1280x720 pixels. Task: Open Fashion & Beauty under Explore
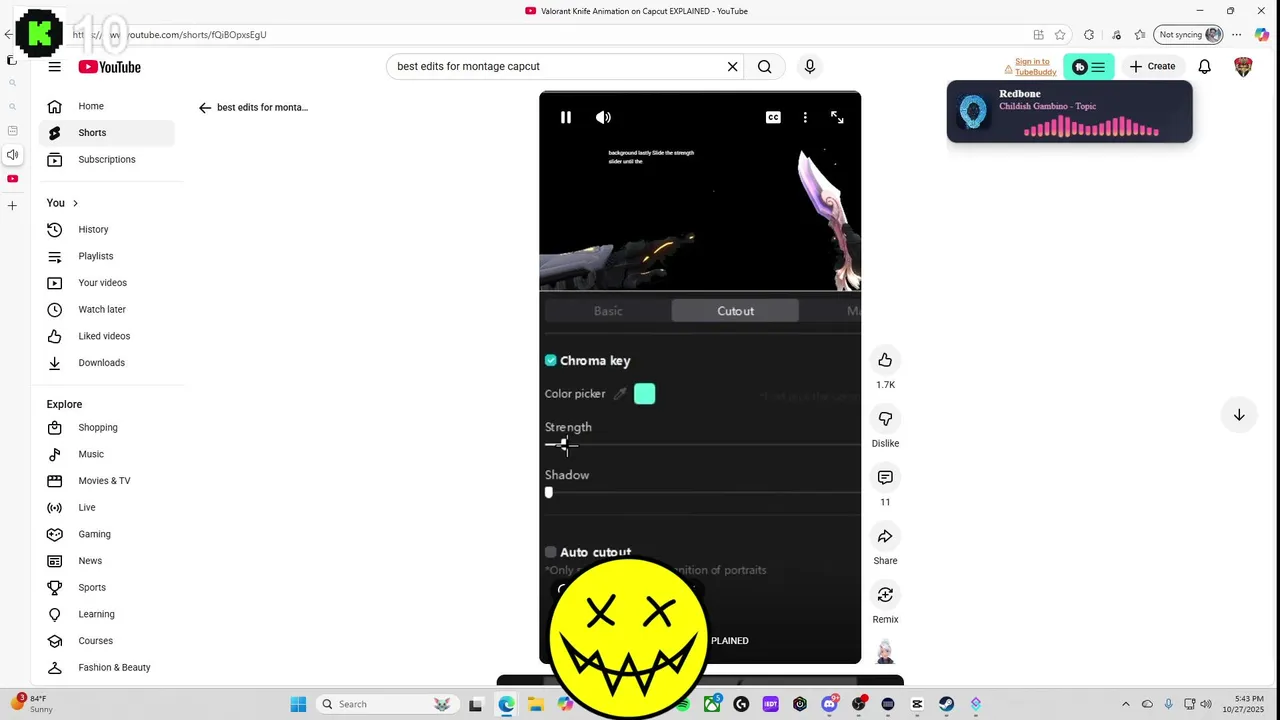pyautogui.click(x=107, y=668)
